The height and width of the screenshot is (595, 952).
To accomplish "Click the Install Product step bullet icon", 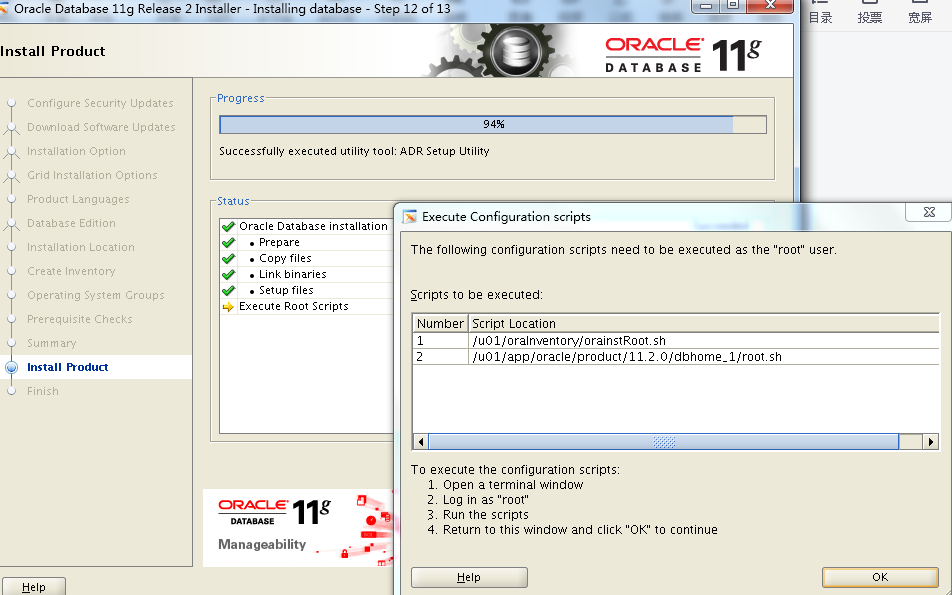I will [12, 367].
